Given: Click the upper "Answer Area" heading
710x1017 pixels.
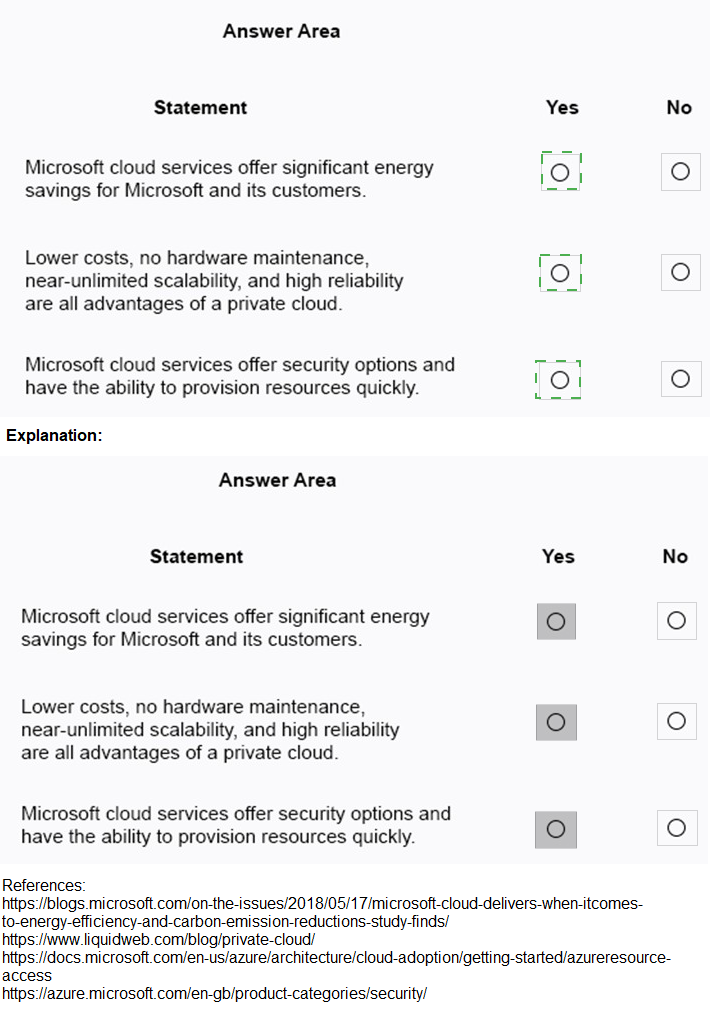Looking at the screenshot, I should (x=281, y=31).
